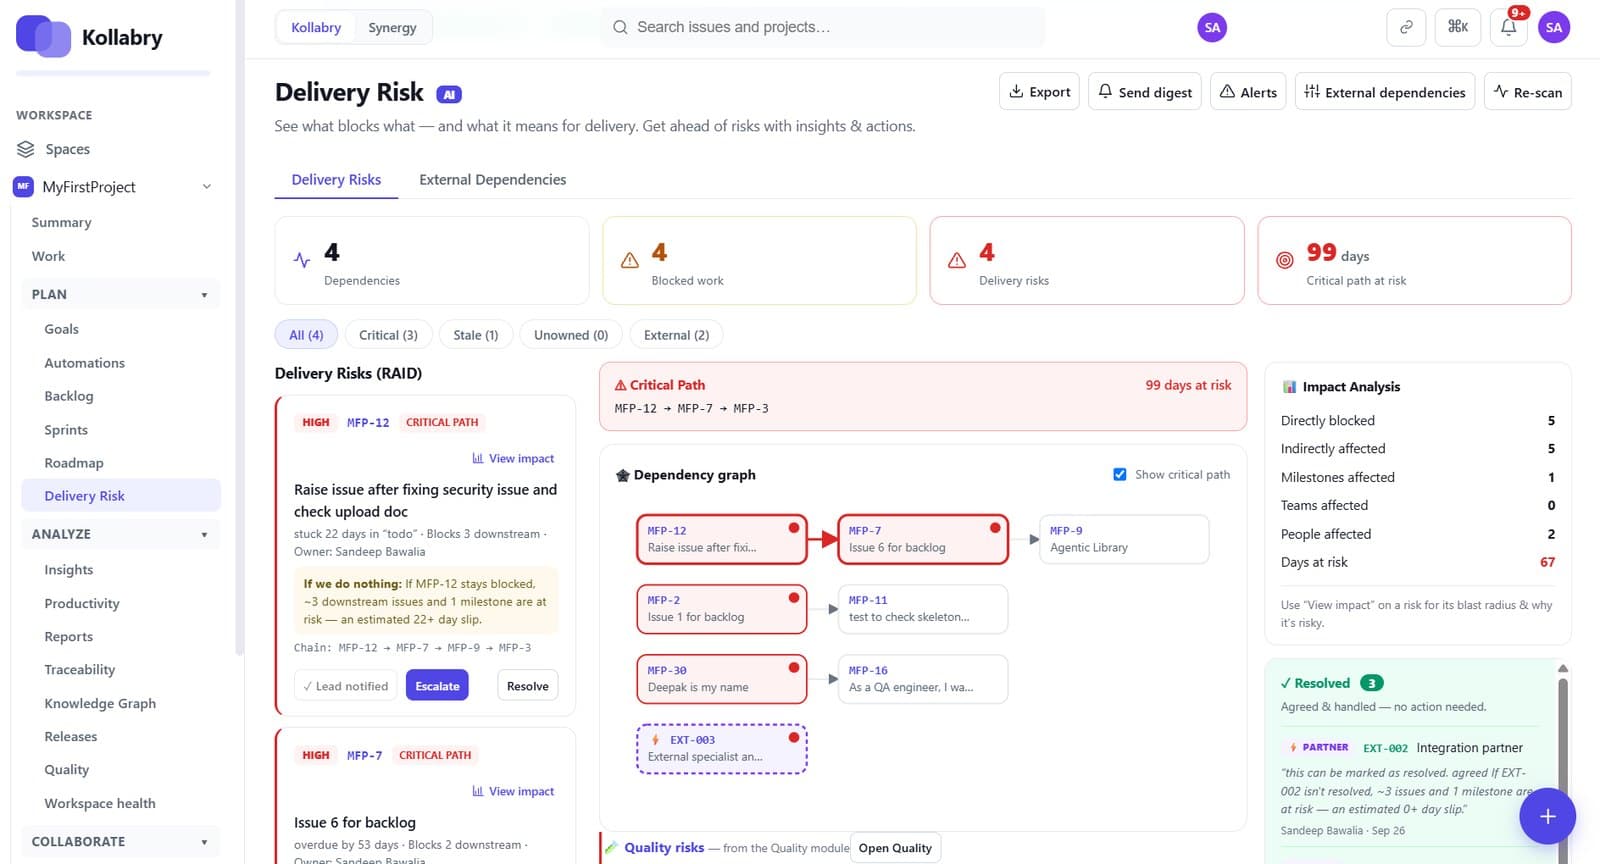1600x864 pixels.
Task: Select the Delivery Risks tab
Action: [x=336, y=179]
